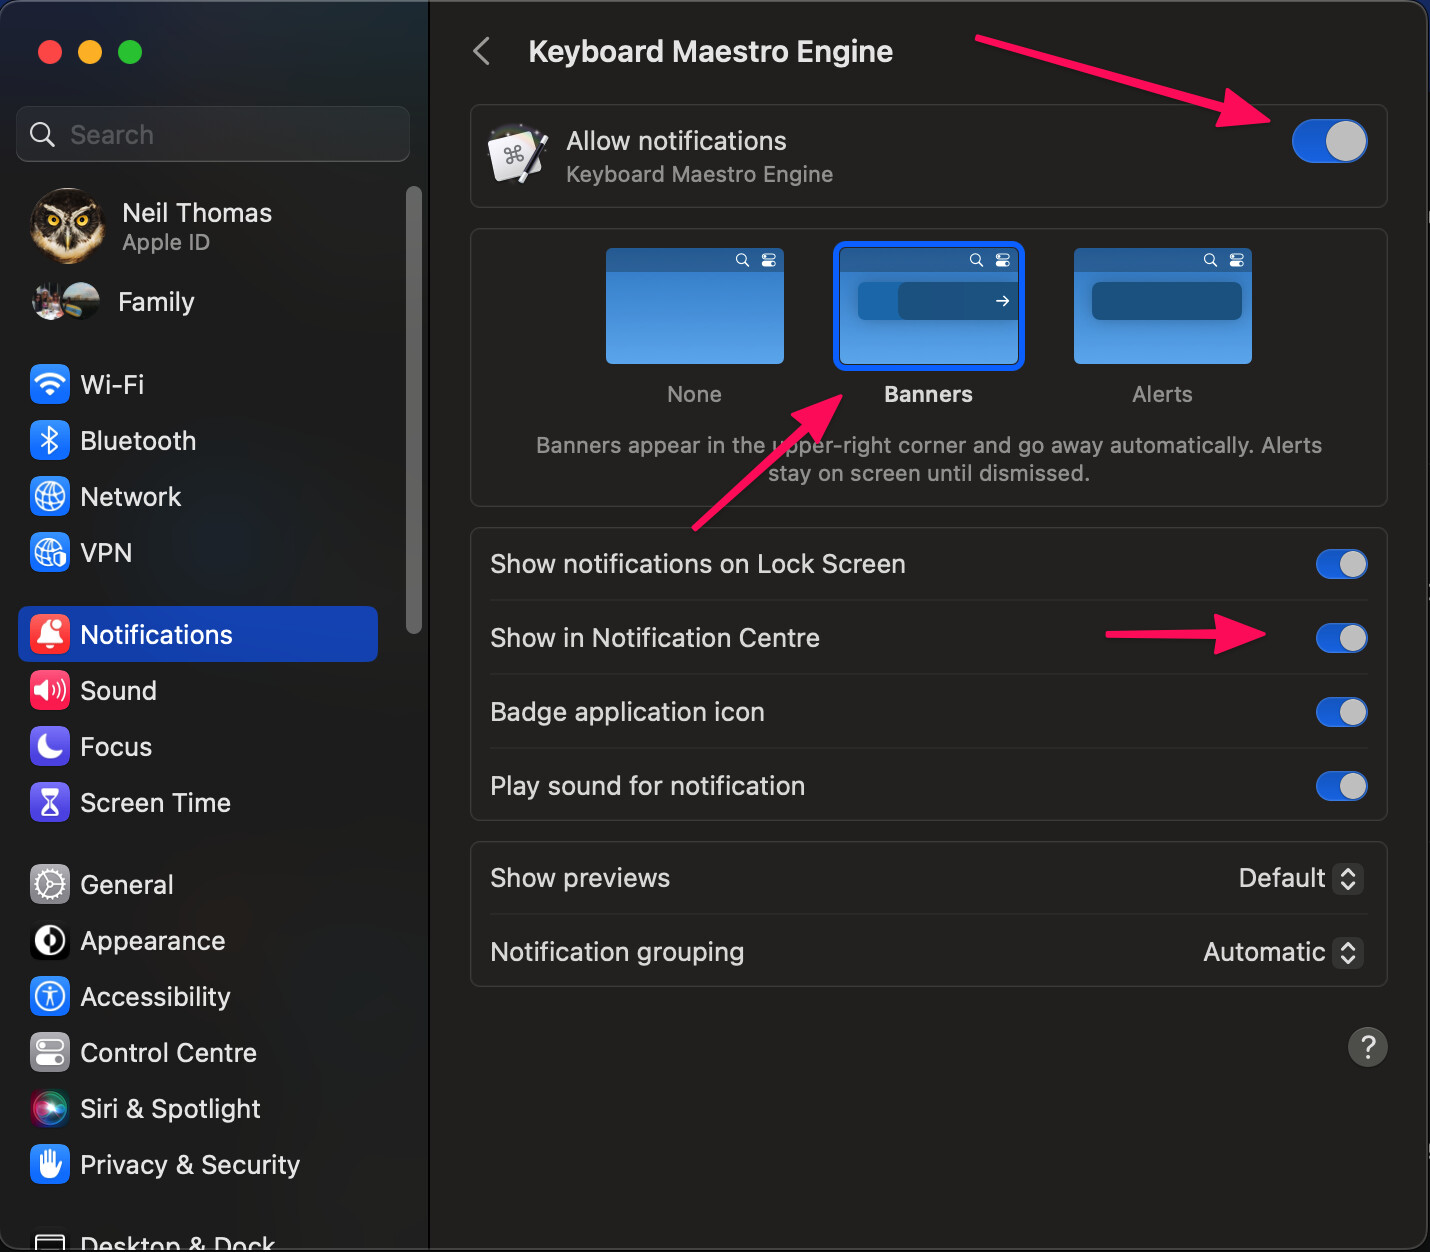Select Appearance label in sidebar
The image size is (1430, 1252).
point(153,941)
